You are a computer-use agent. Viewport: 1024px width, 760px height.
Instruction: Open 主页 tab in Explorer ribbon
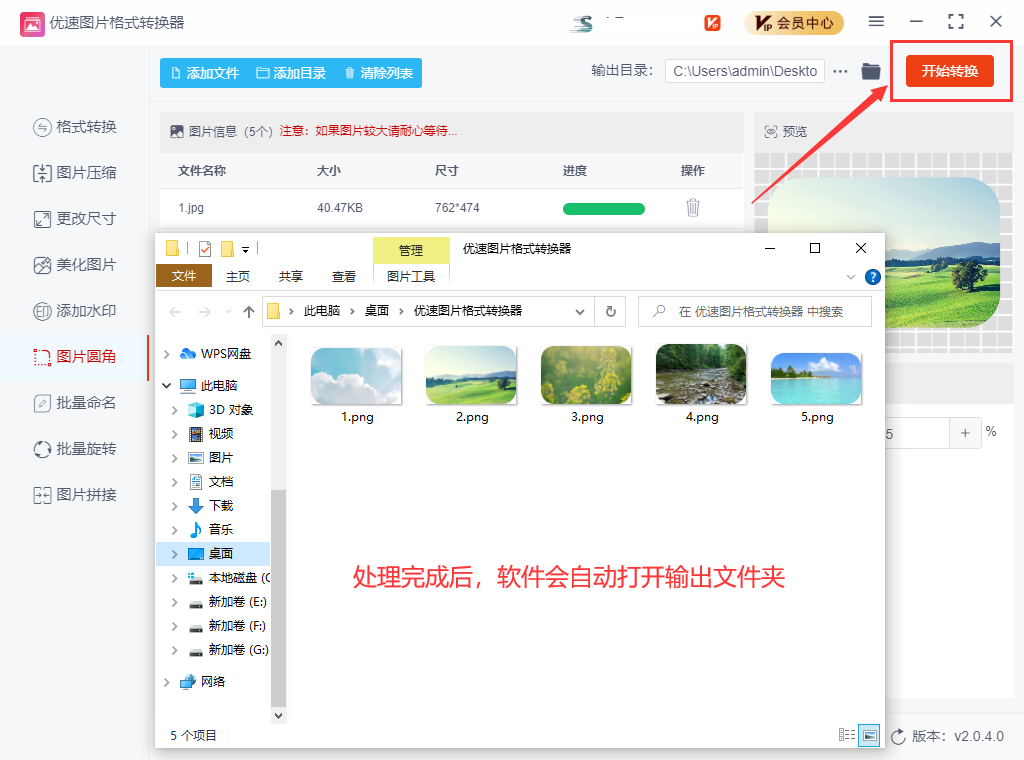click(x=238, y=276)
